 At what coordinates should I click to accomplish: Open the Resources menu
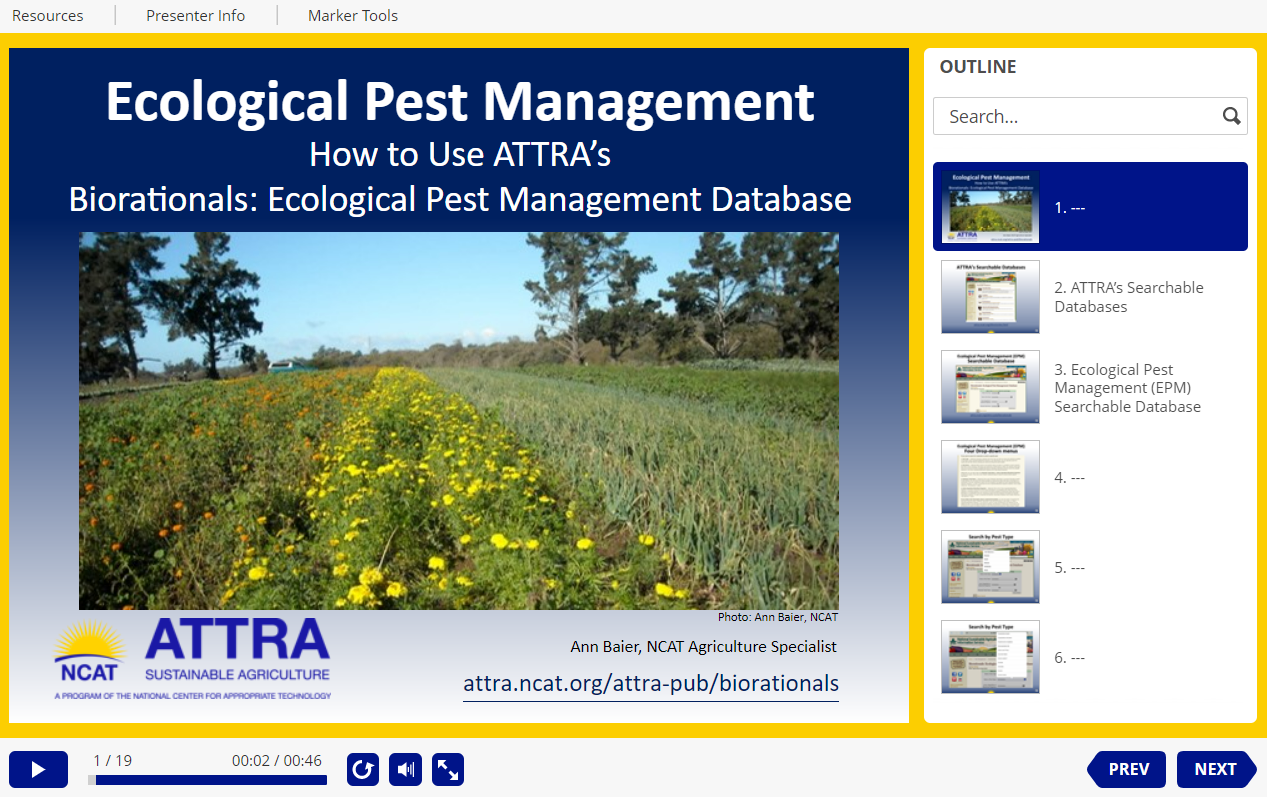pos(48,15)
